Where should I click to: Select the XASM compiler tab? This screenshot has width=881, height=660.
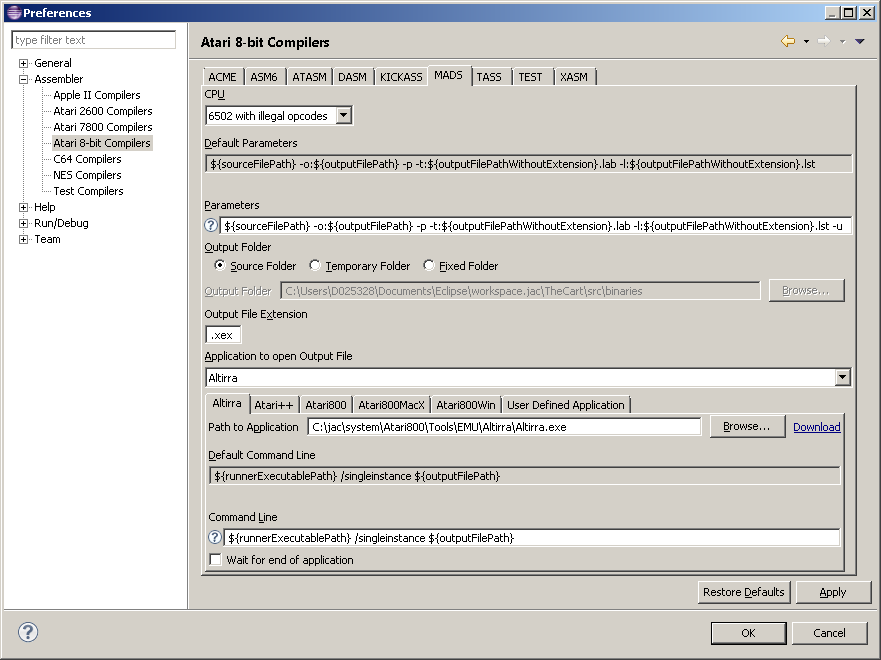(x=574, y=77)
